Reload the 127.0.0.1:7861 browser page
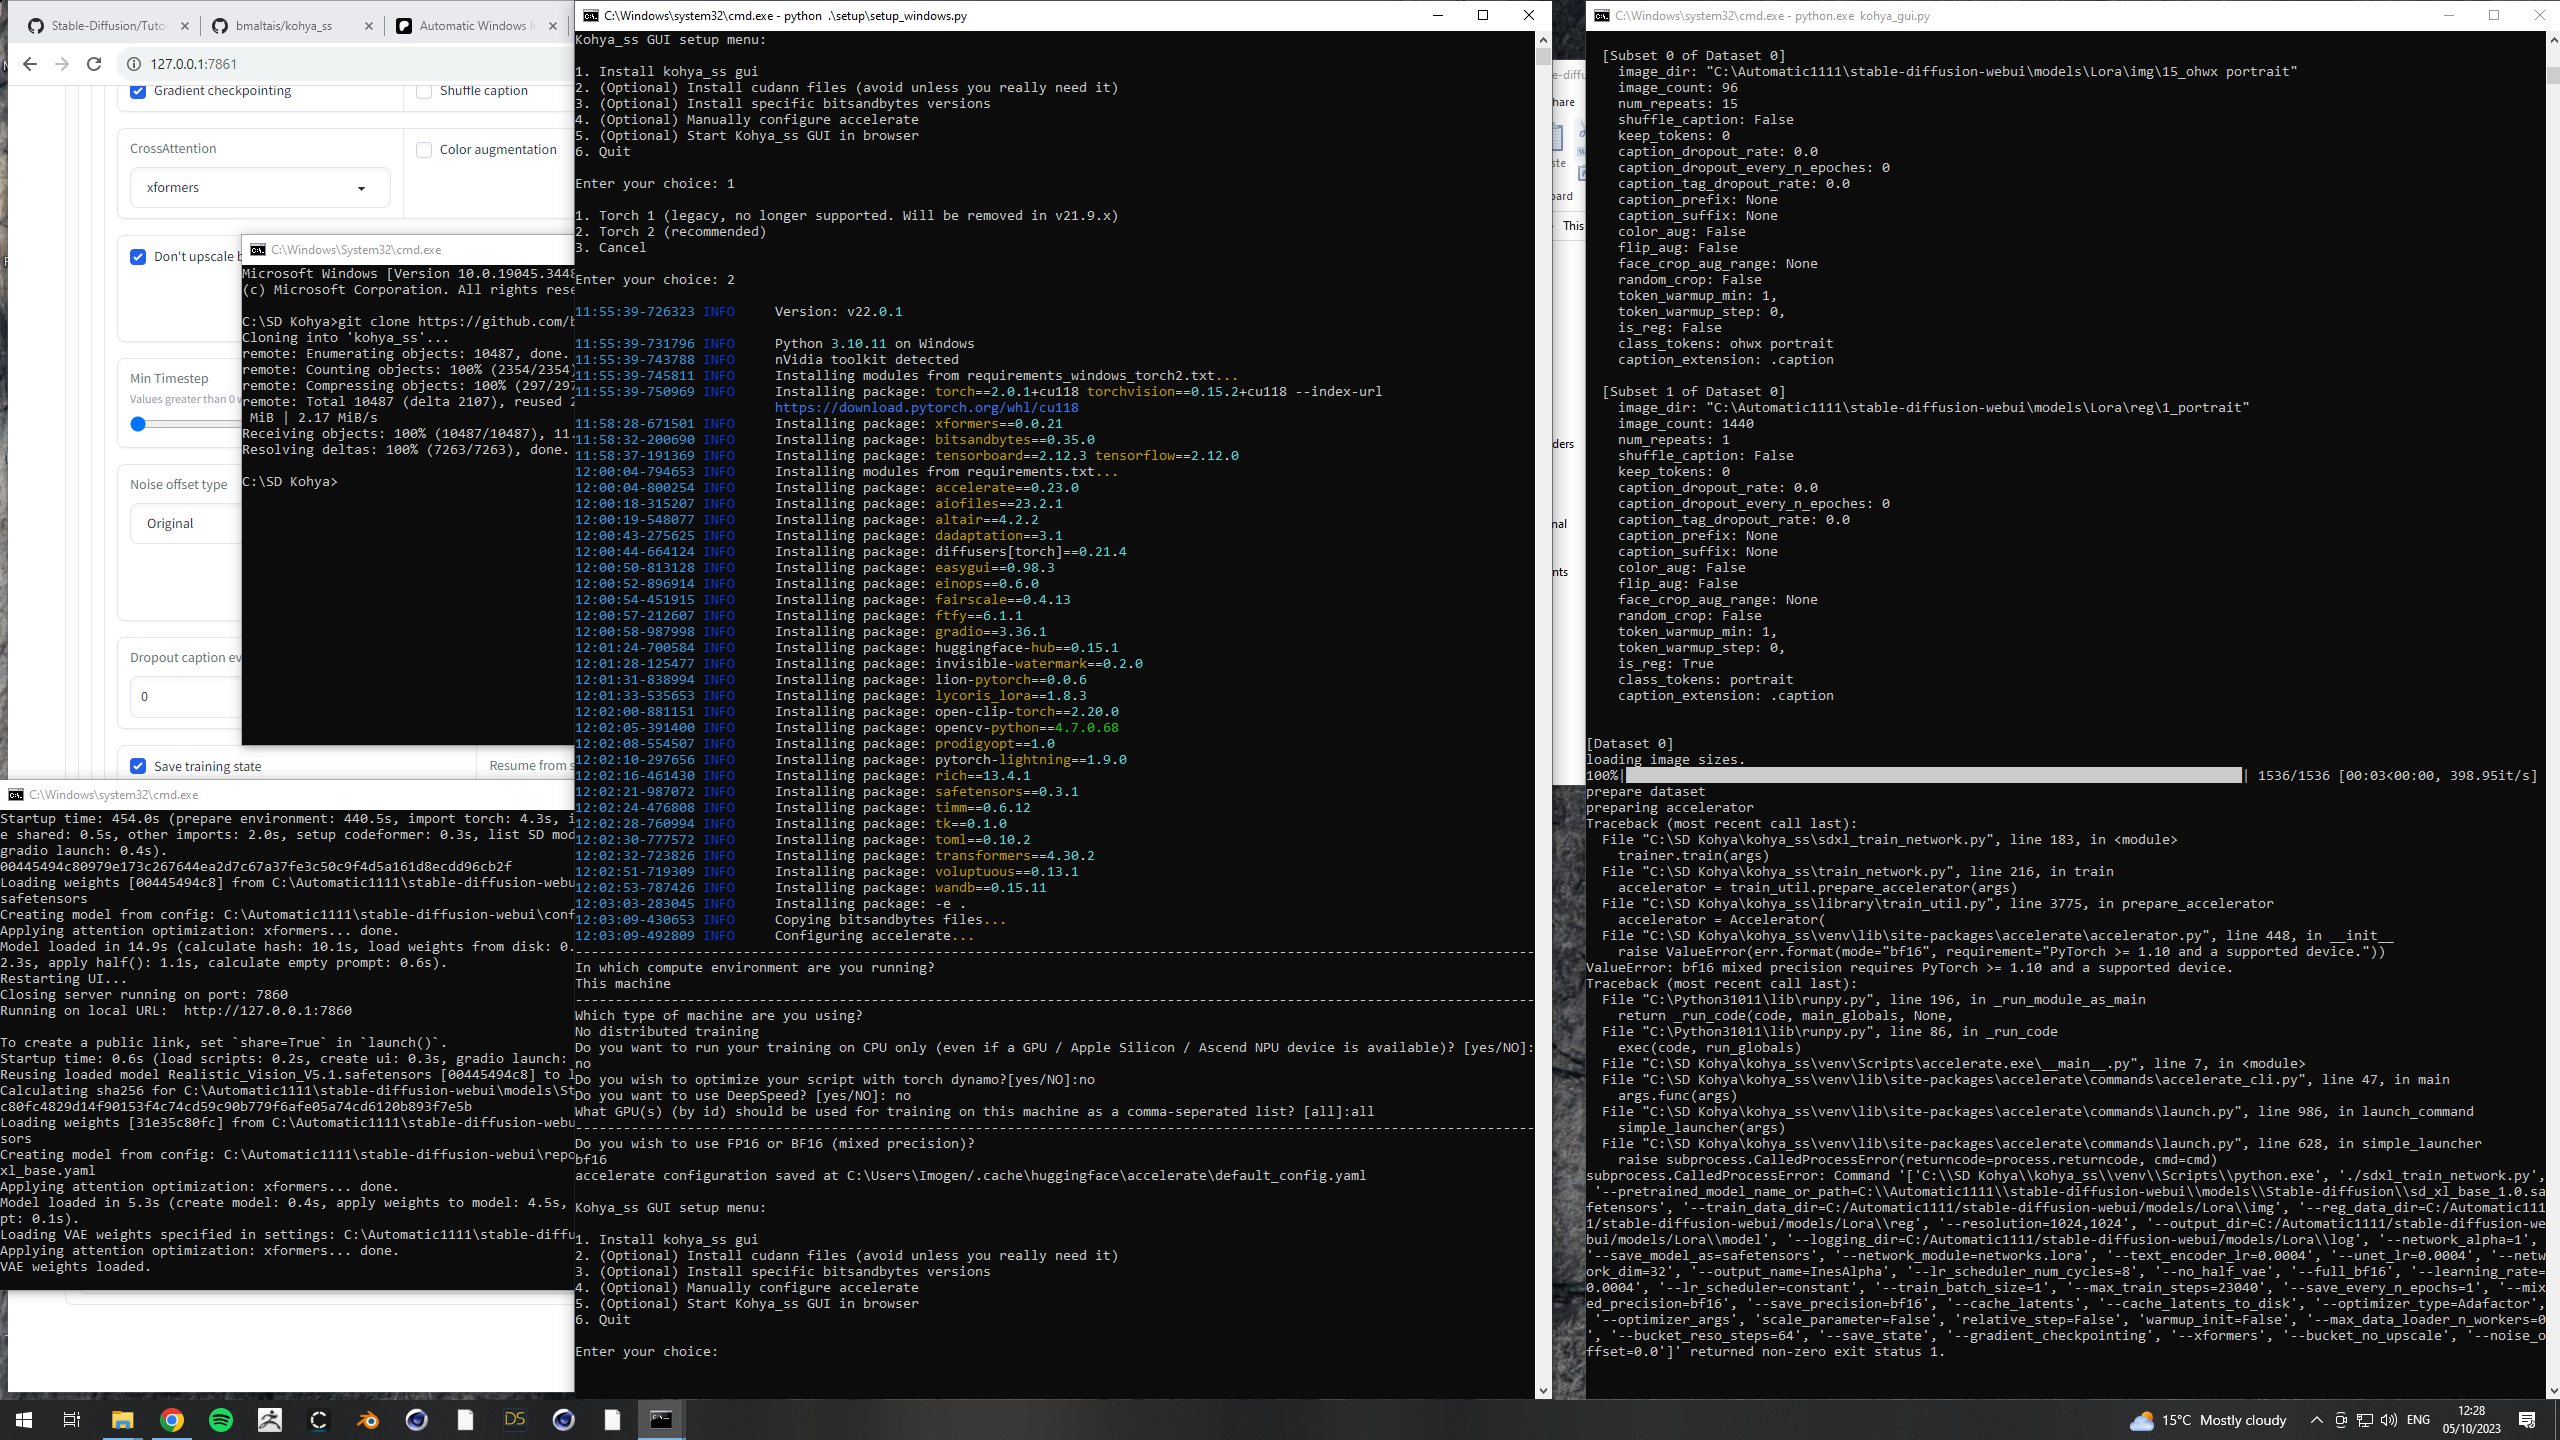The height and width of the screenshot is (1440, 2560). tap(94, 64)
